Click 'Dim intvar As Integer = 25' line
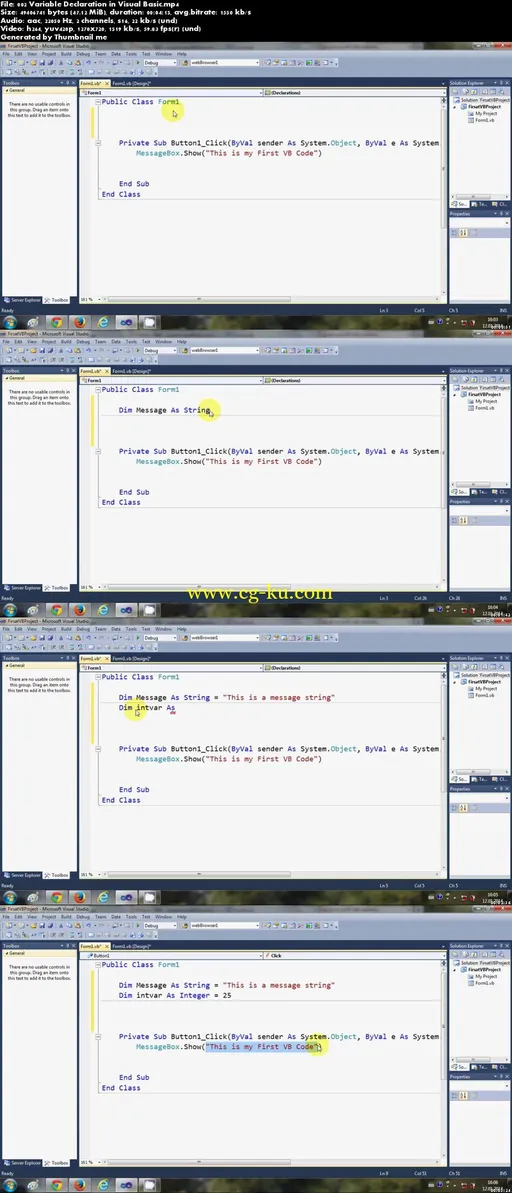This screenshot has width=512, height=1193. point(175,995)
